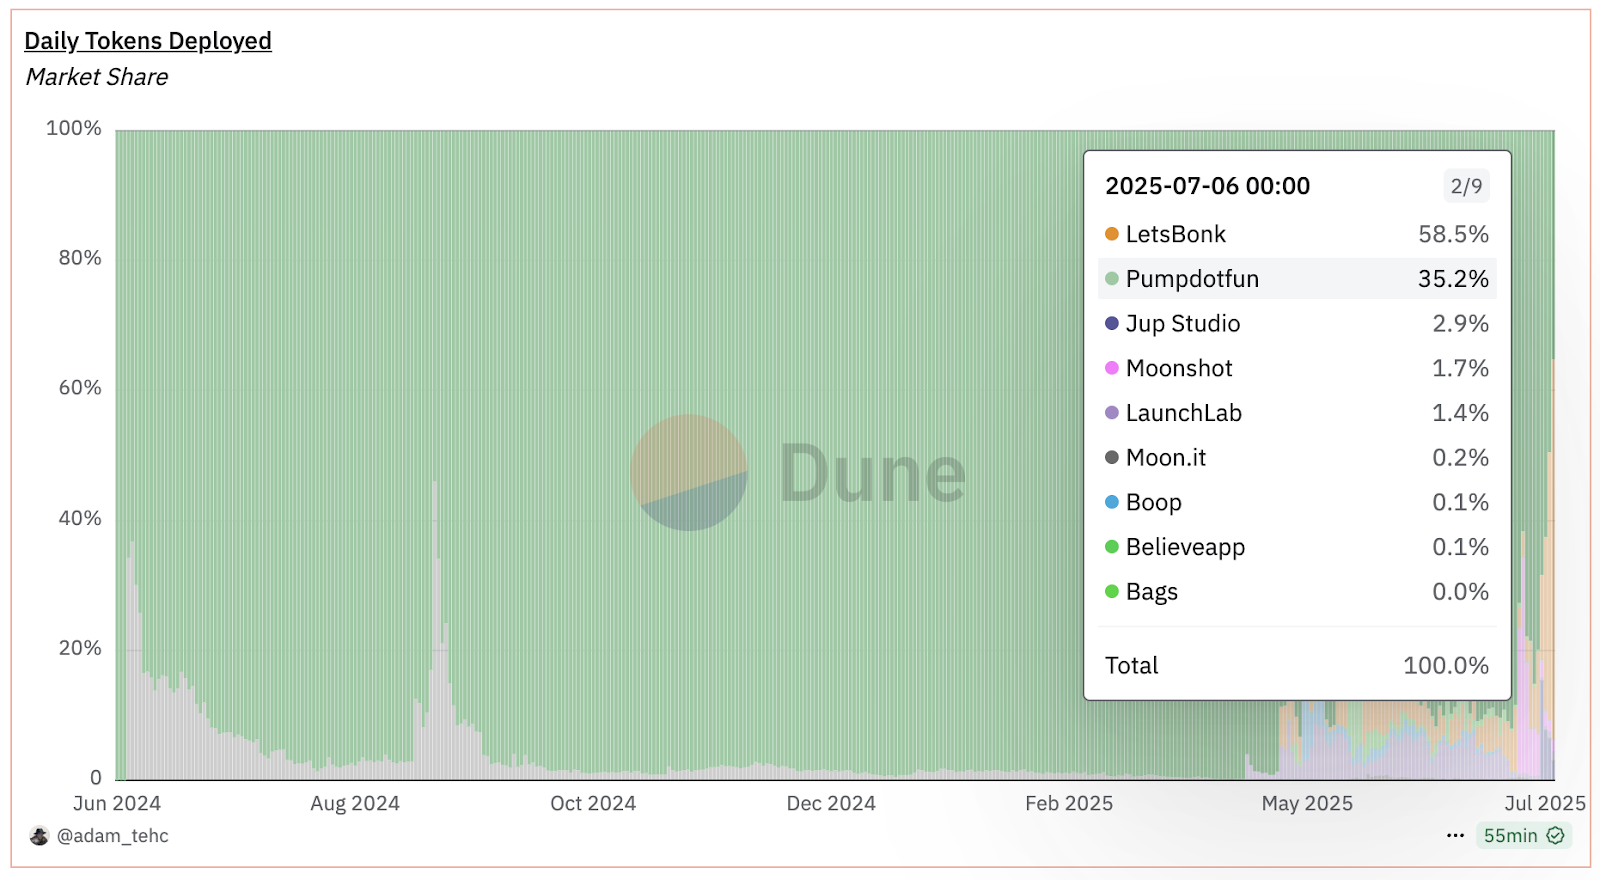The height and width of the screenshot is (880, 1600).
Task: Click the 80% y-axis label
Action: click(x=80, y=258)
